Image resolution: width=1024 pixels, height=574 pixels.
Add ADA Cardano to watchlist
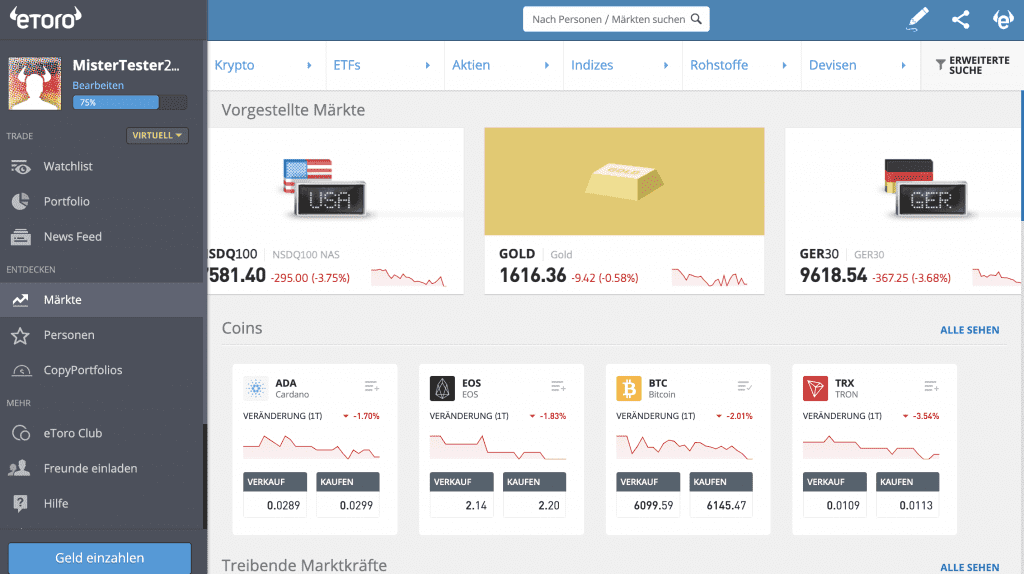(x=372, y=386)
